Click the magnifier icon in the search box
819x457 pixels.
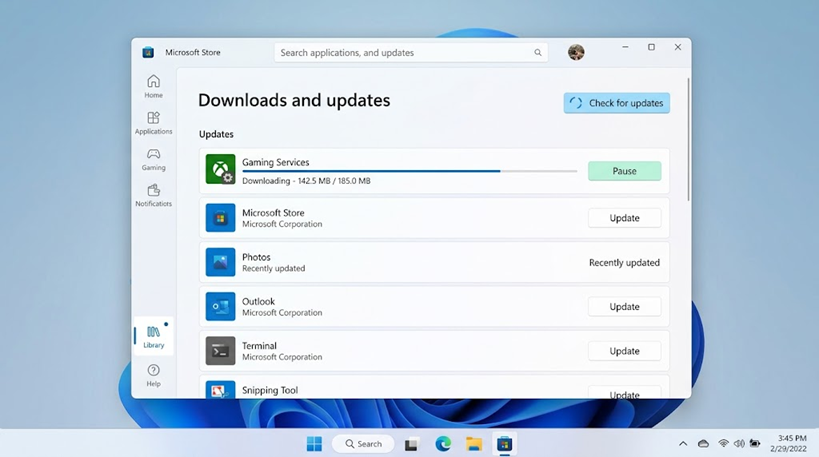537,52
